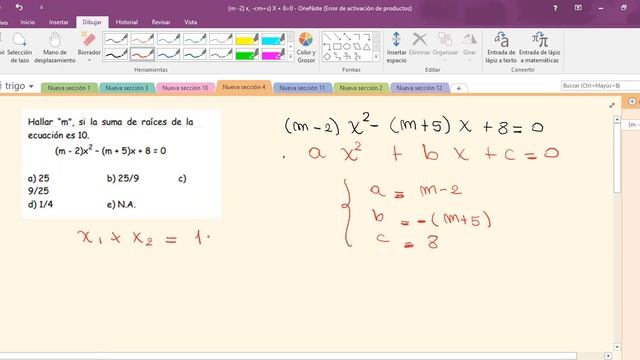Expand the pen gallery with the bottom arrow
This screenshot has height=360, width=640.
pyautogui.click(x=291, y=57)
